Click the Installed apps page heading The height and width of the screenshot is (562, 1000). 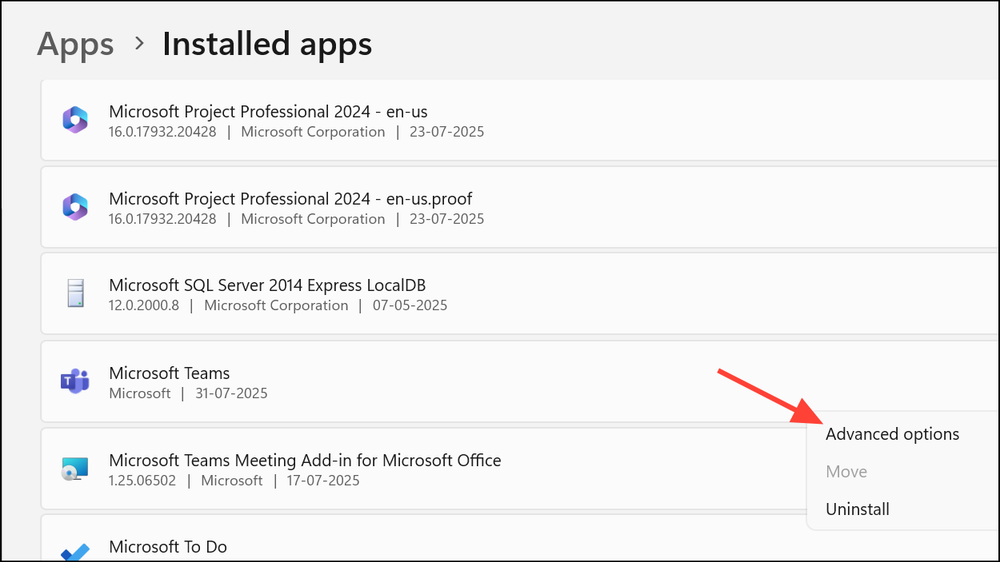tap(267, 44)
